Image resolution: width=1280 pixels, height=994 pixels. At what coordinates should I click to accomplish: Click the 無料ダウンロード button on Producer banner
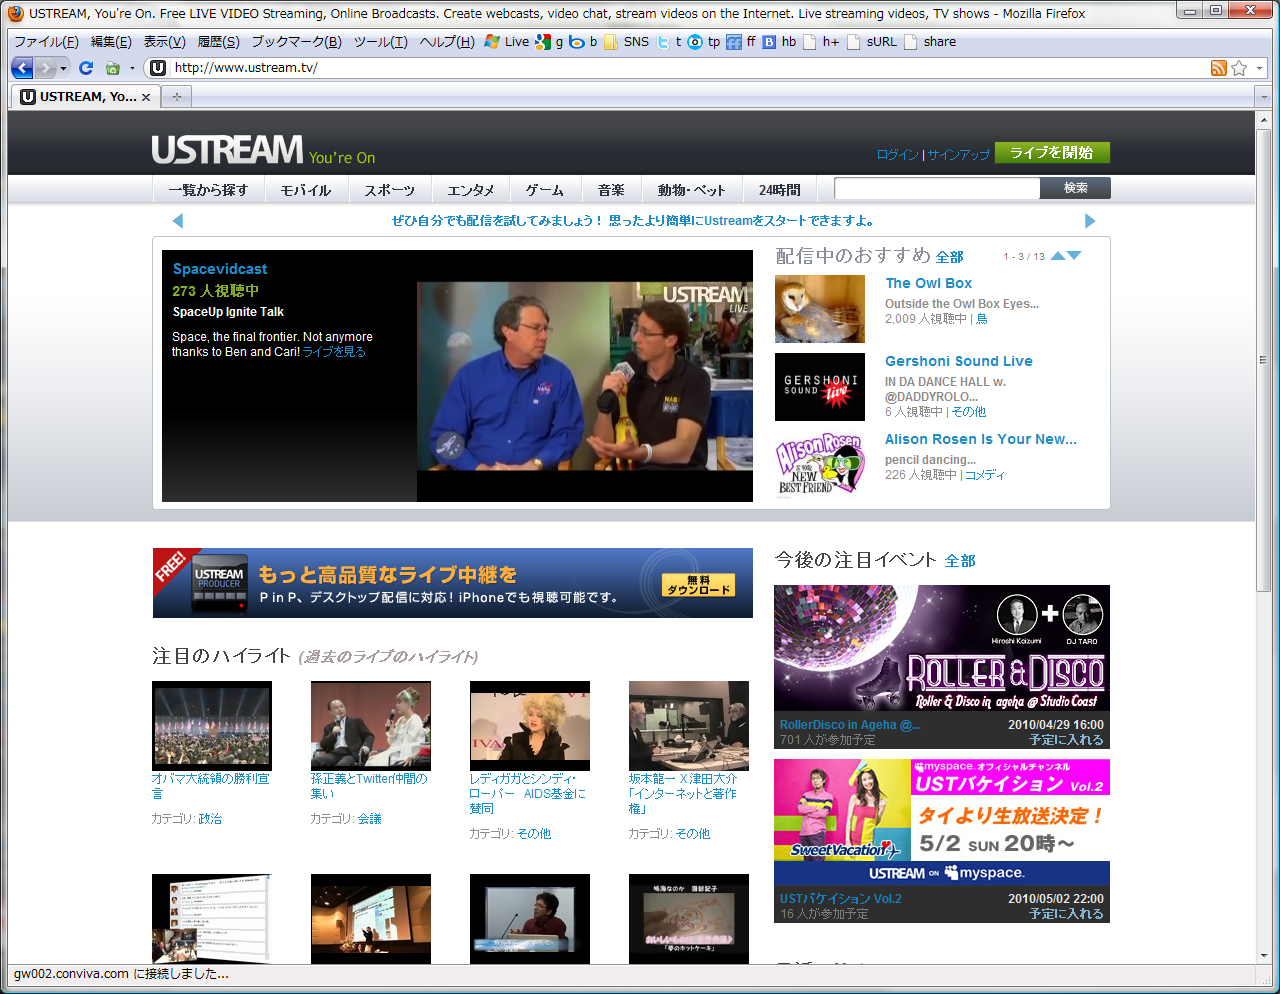698,585
